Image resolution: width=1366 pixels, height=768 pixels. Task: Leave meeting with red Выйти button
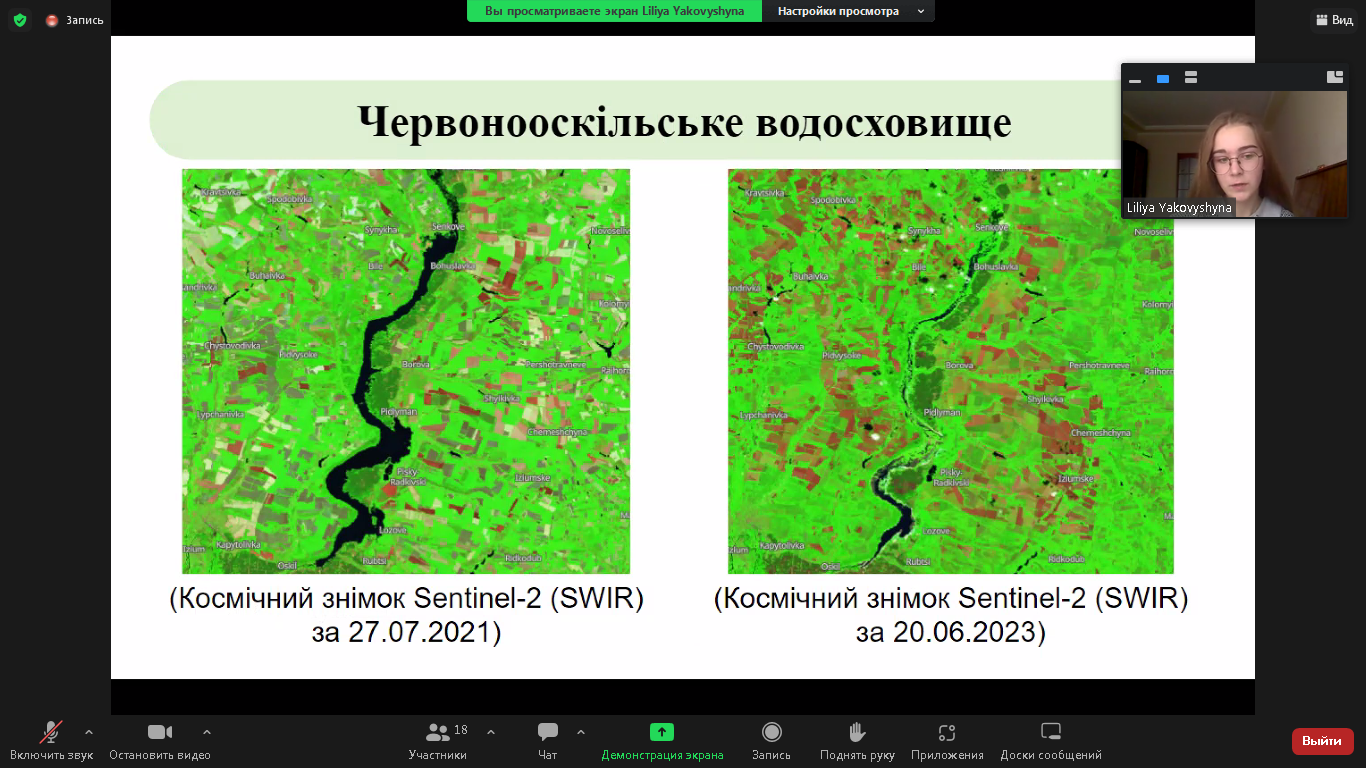(1322, 741)
